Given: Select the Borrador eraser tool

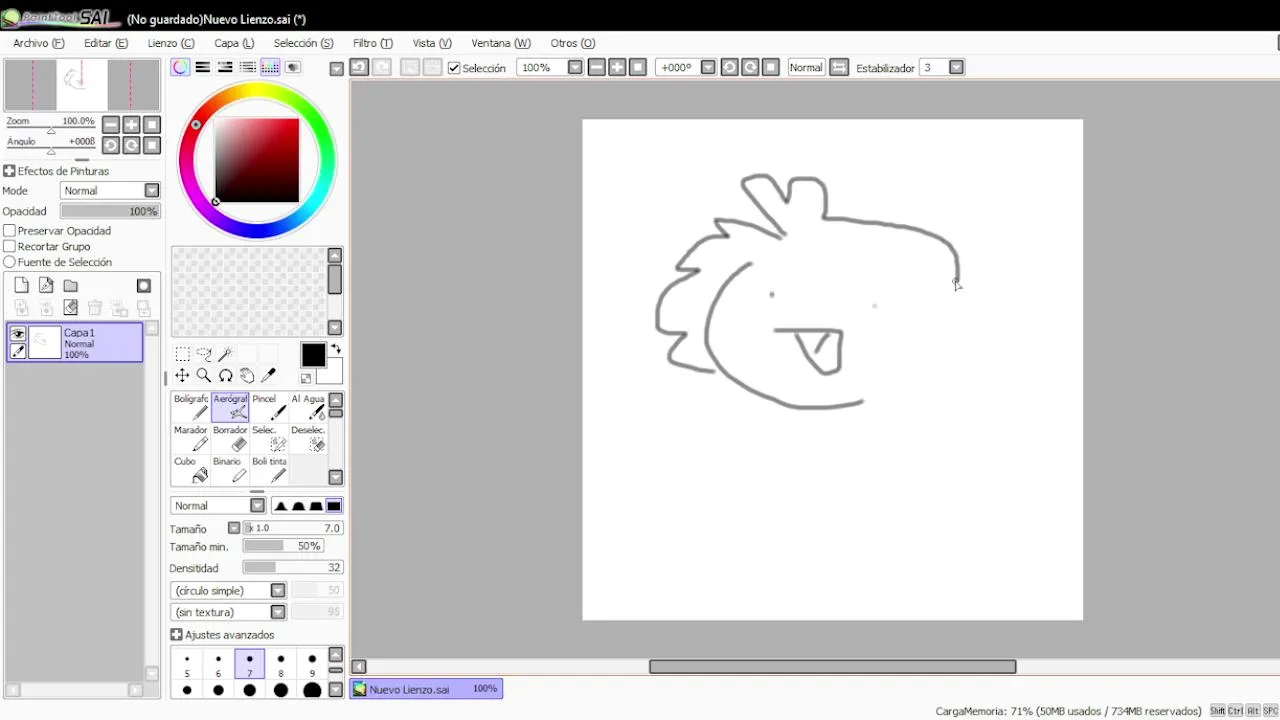Looking at the screenshot, I should pos(230,439).
